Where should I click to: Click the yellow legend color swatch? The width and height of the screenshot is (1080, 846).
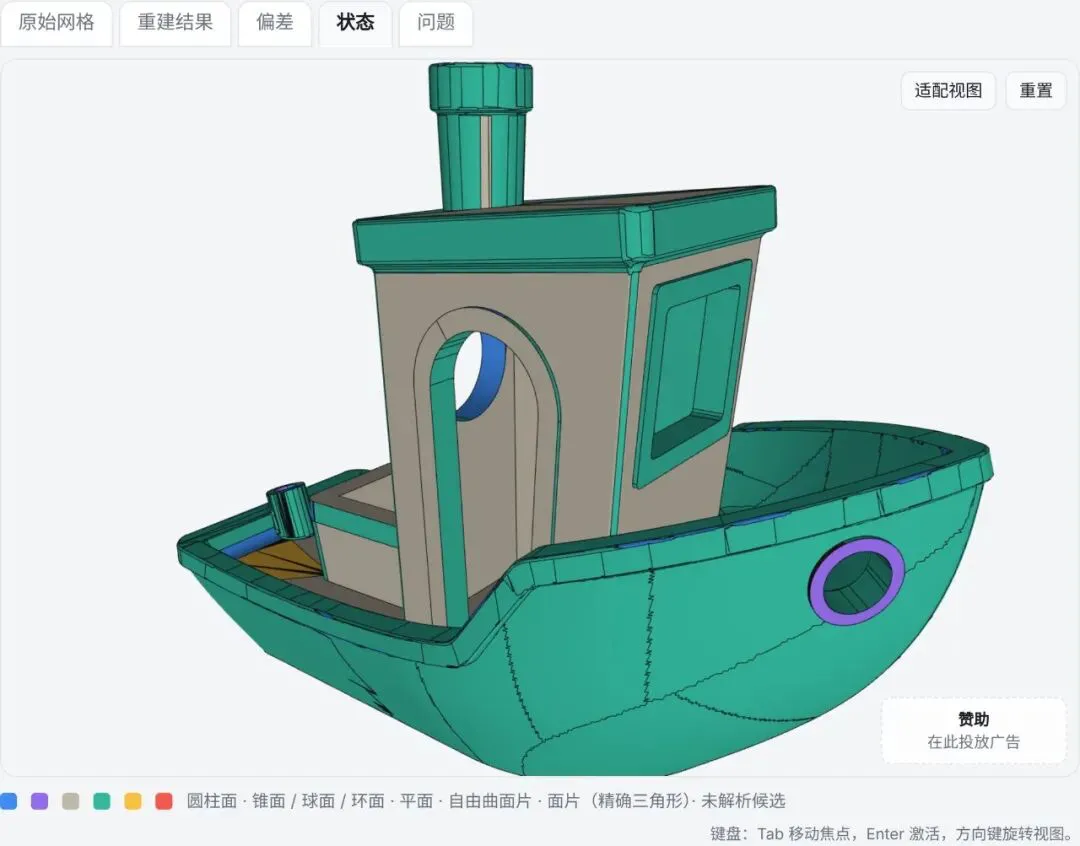[132, 801]
